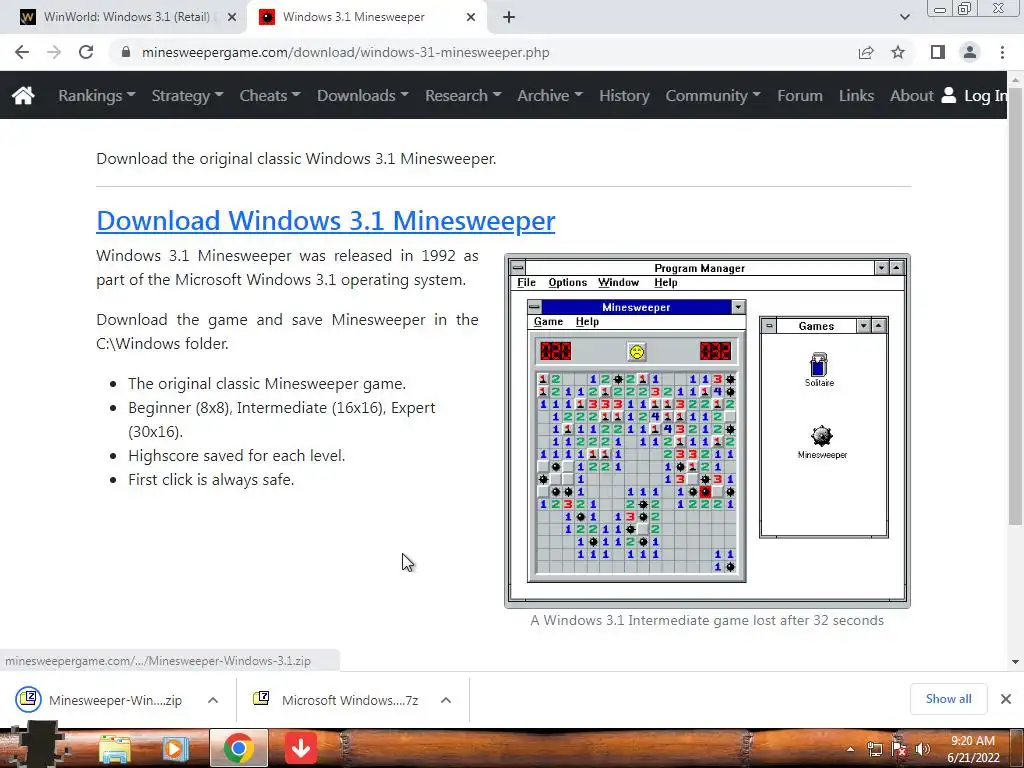Click the page vertical scrollbar thumb
Viewport: 1024px width, 768px height.
[1015, 307]
